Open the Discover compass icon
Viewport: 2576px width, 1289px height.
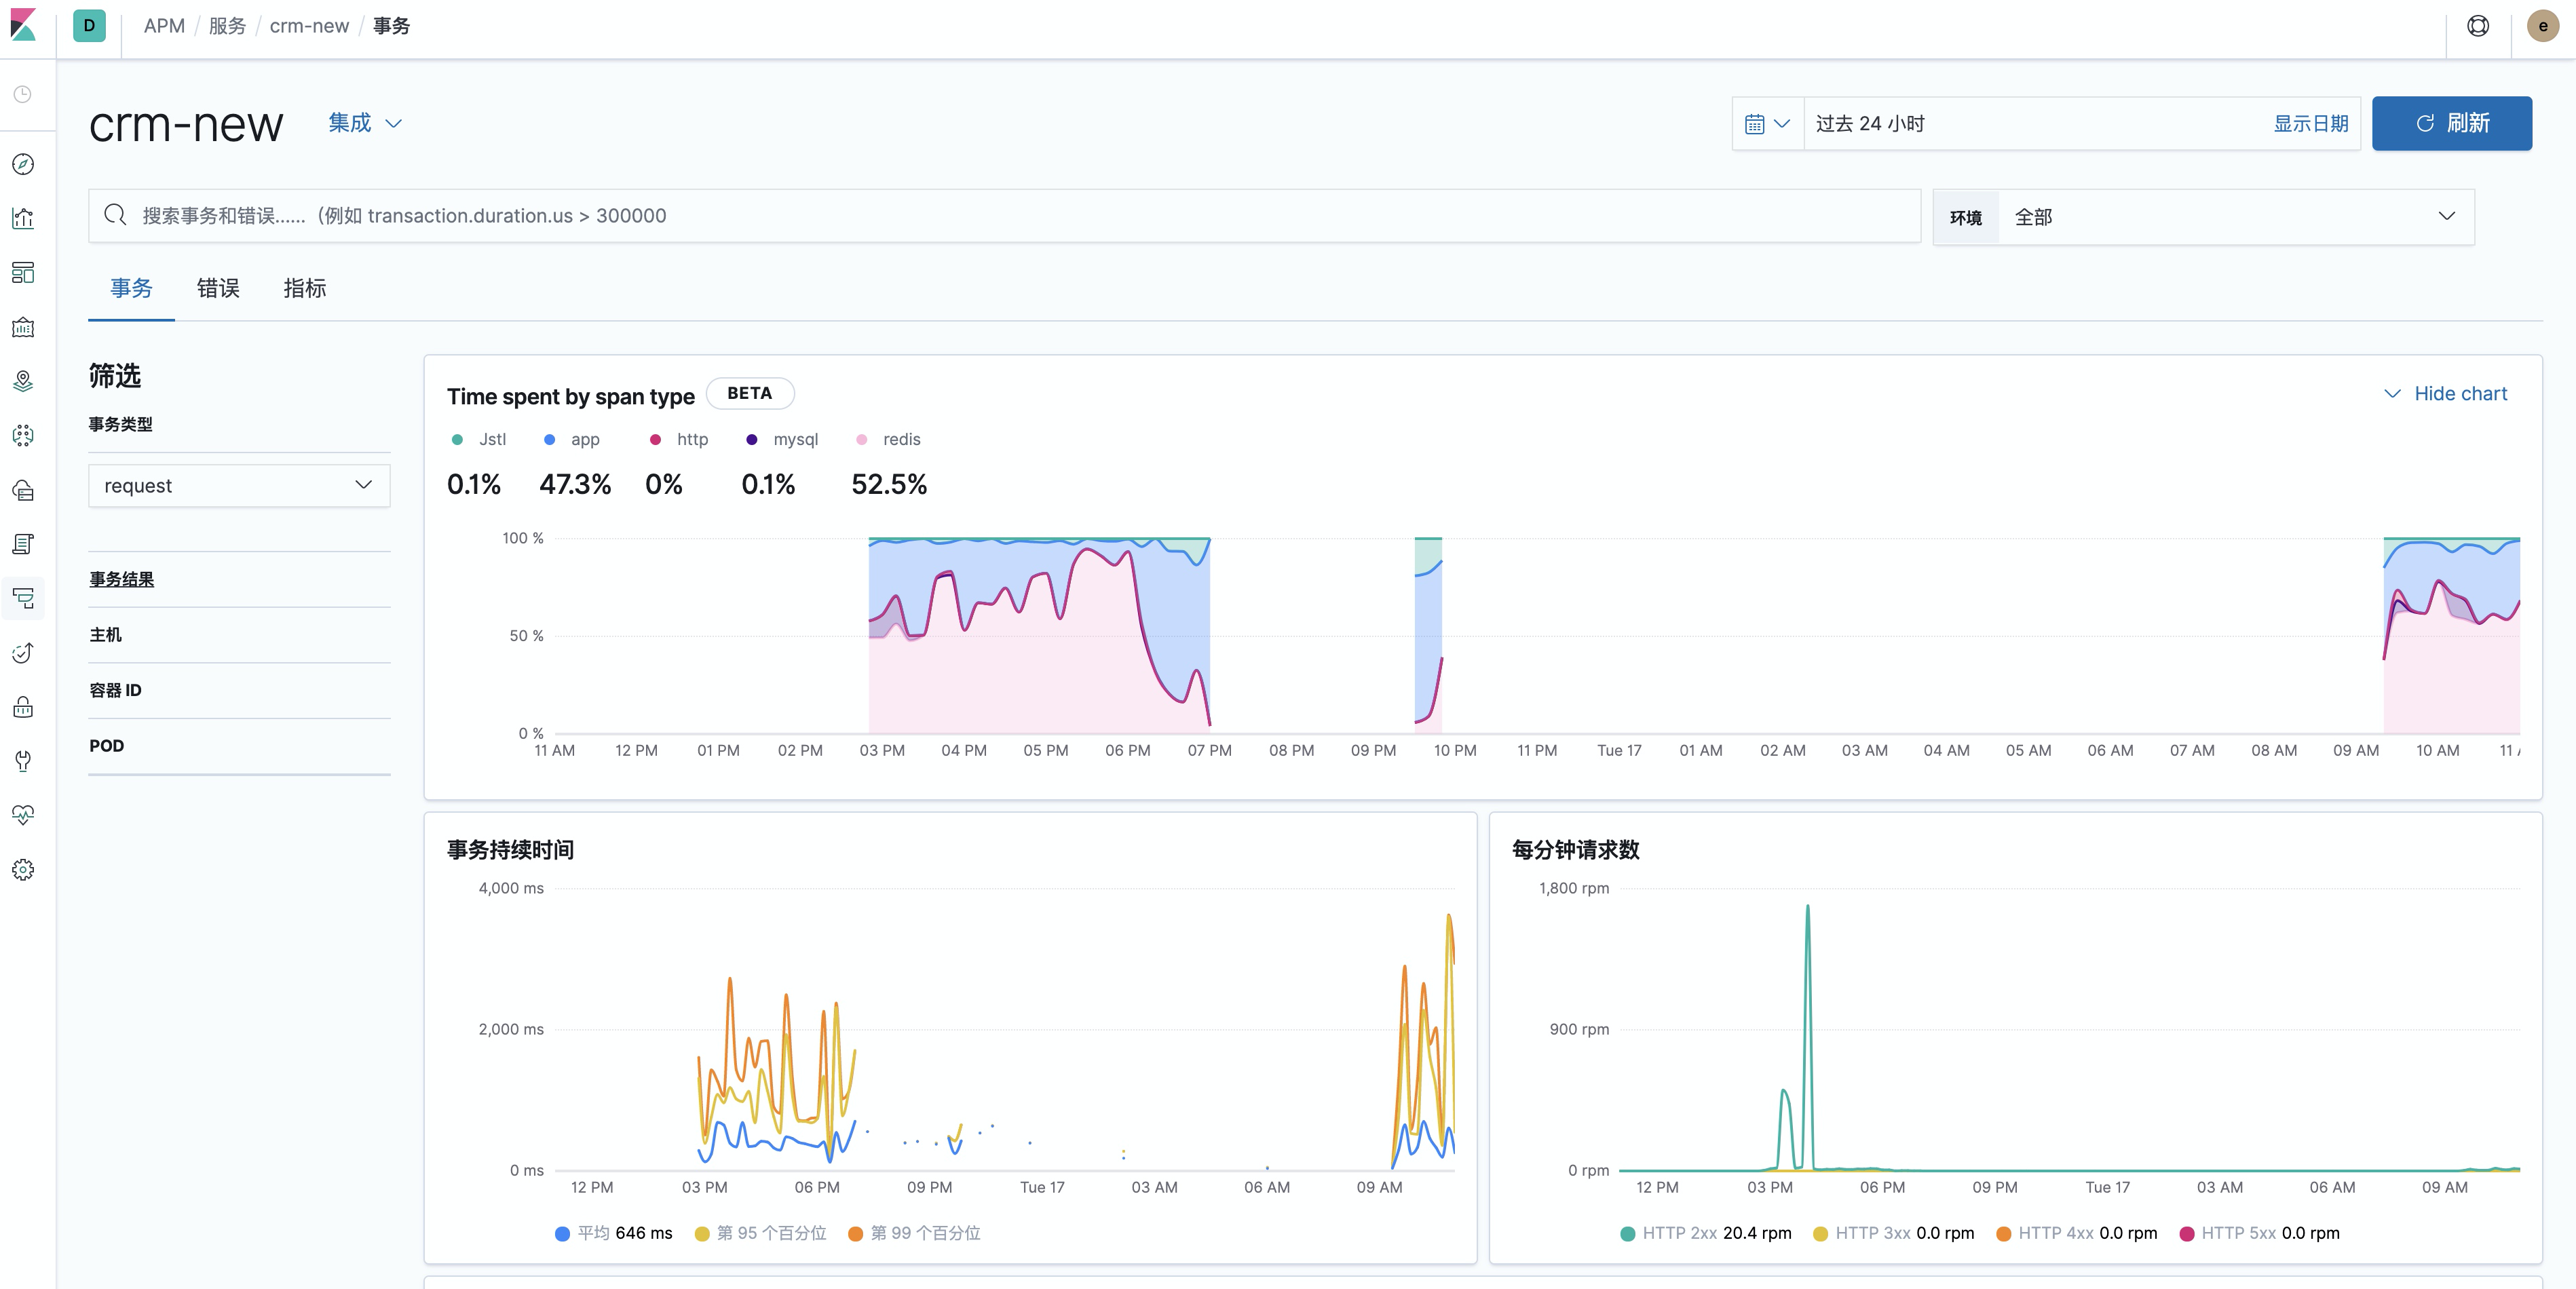pos(23,165)
